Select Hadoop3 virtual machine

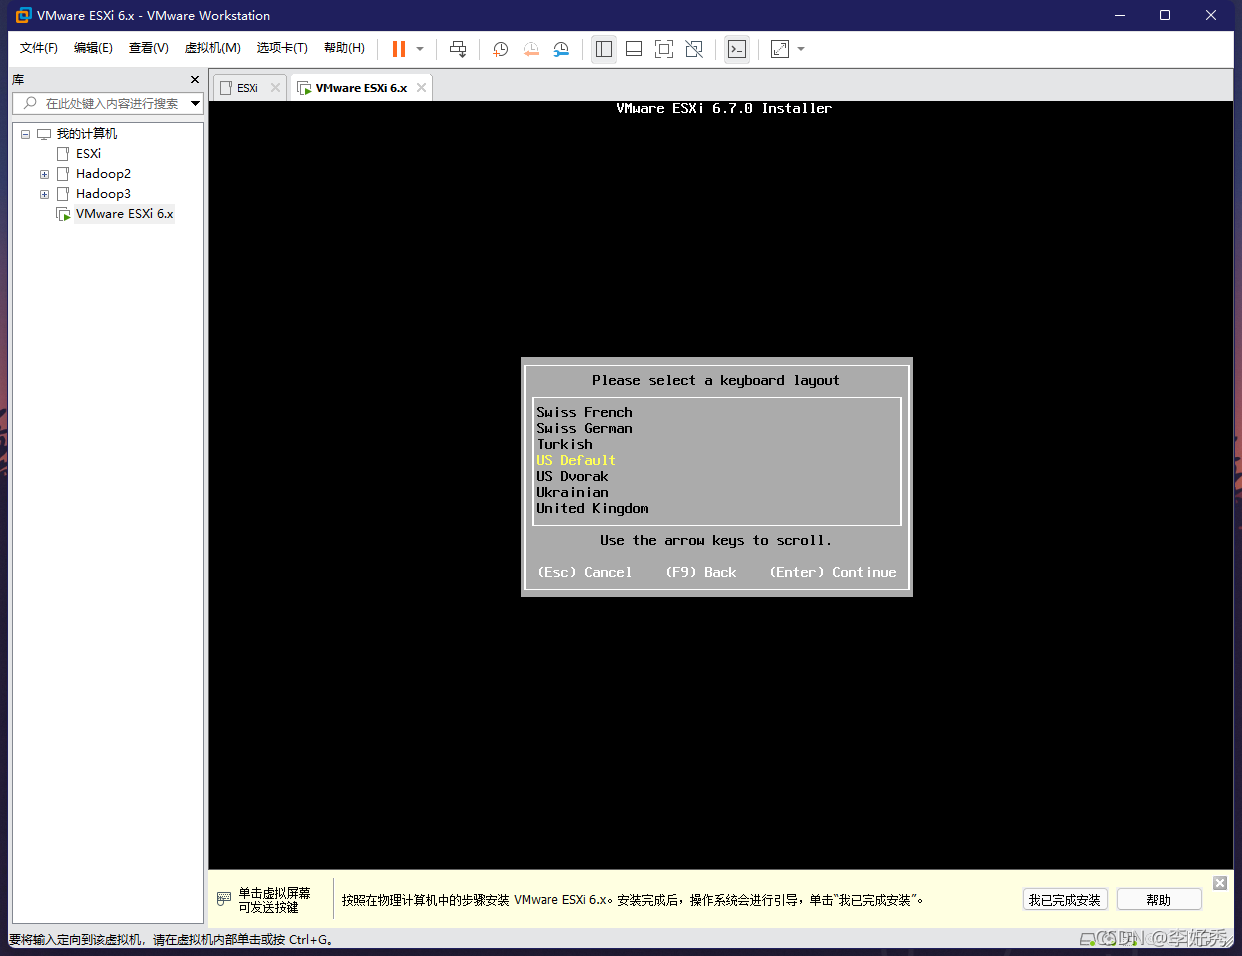[x=103, y=194]
